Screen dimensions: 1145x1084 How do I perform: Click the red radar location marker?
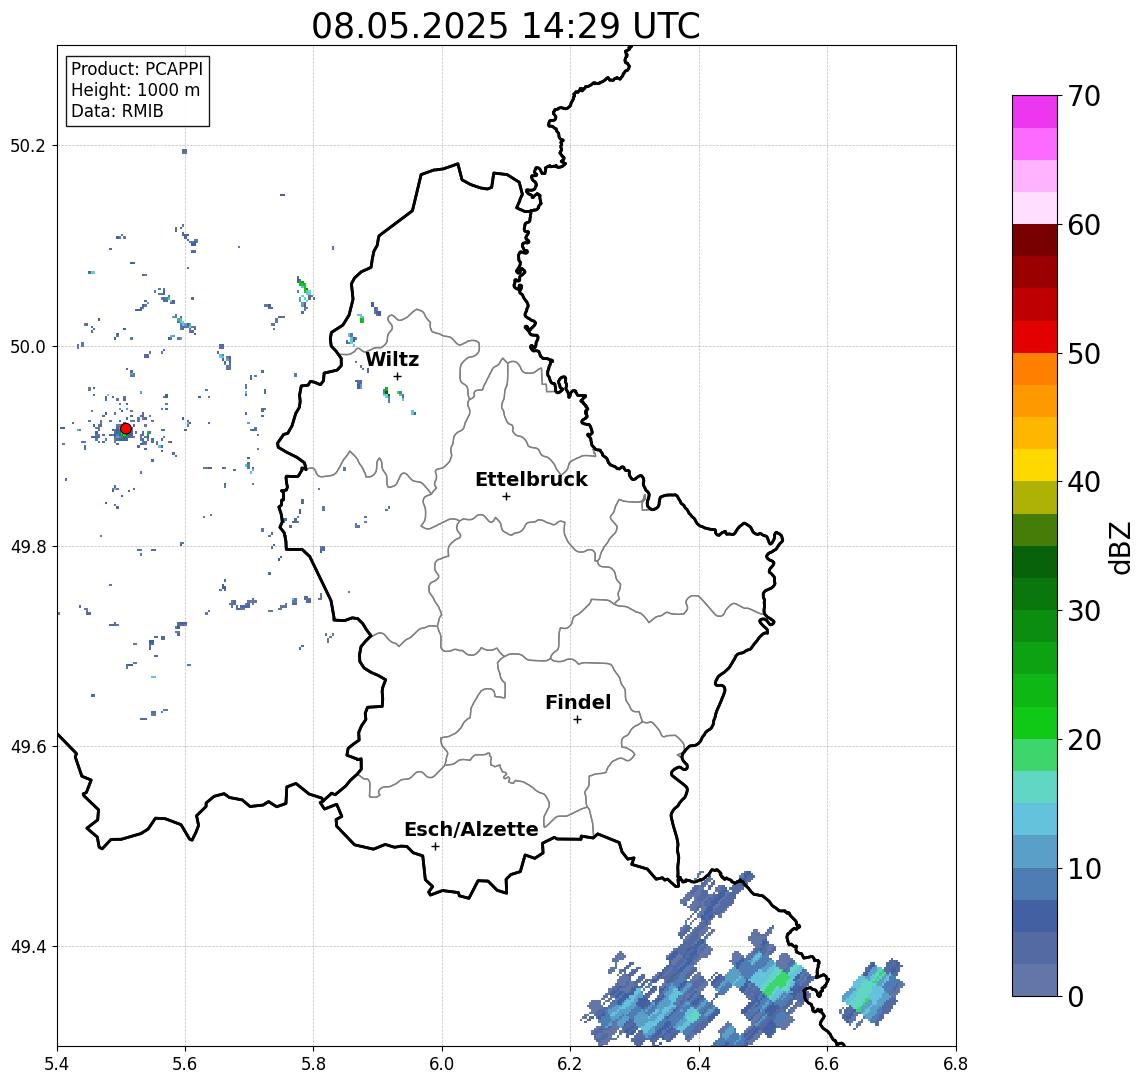[x=126, y=429]
